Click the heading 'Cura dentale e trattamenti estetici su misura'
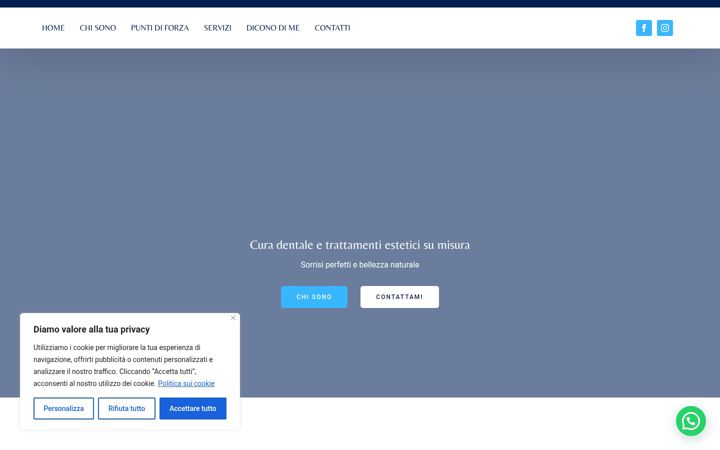The image size is (720, 450). [360, 245]
